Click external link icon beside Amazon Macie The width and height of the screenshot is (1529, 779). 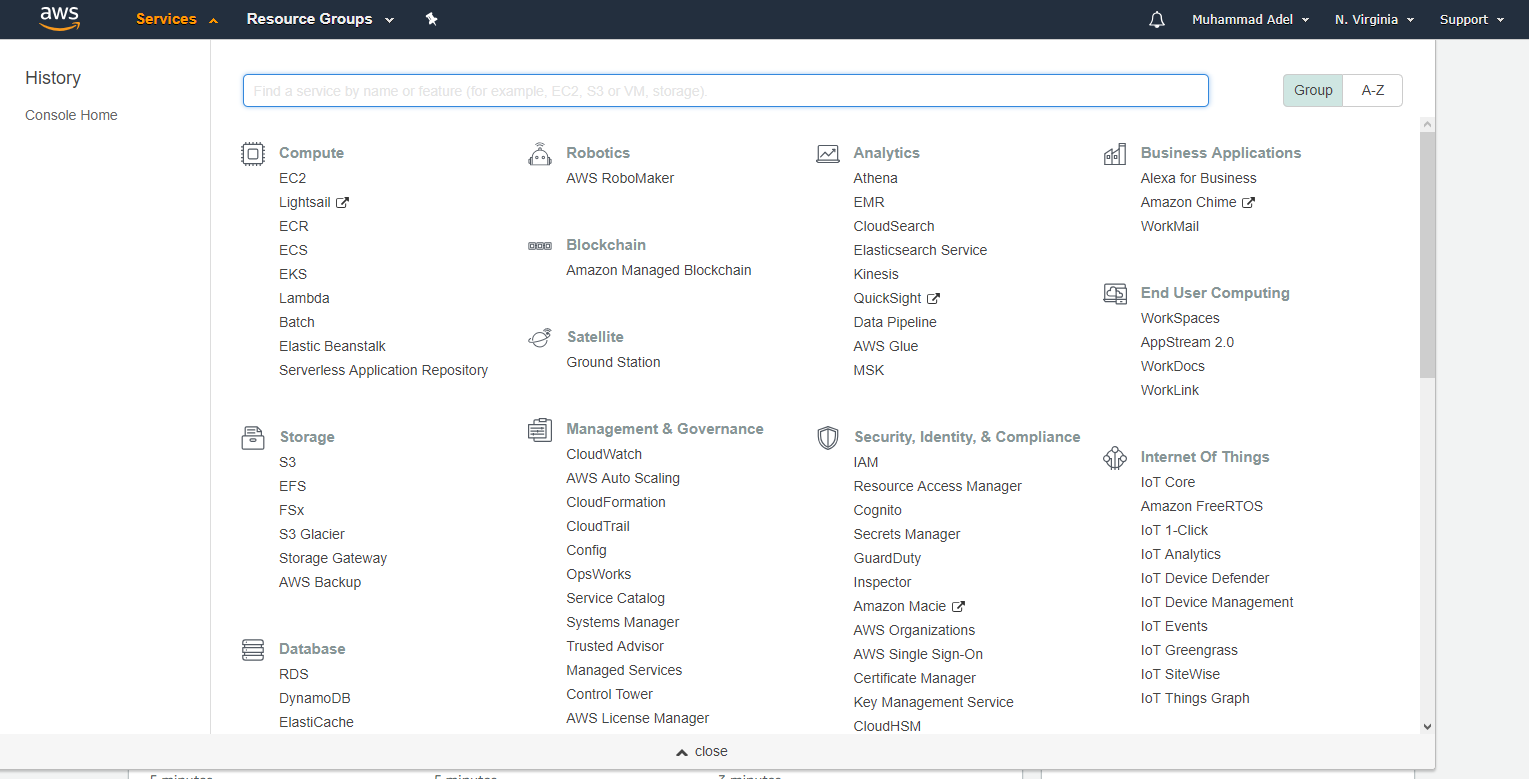point(958,606)
